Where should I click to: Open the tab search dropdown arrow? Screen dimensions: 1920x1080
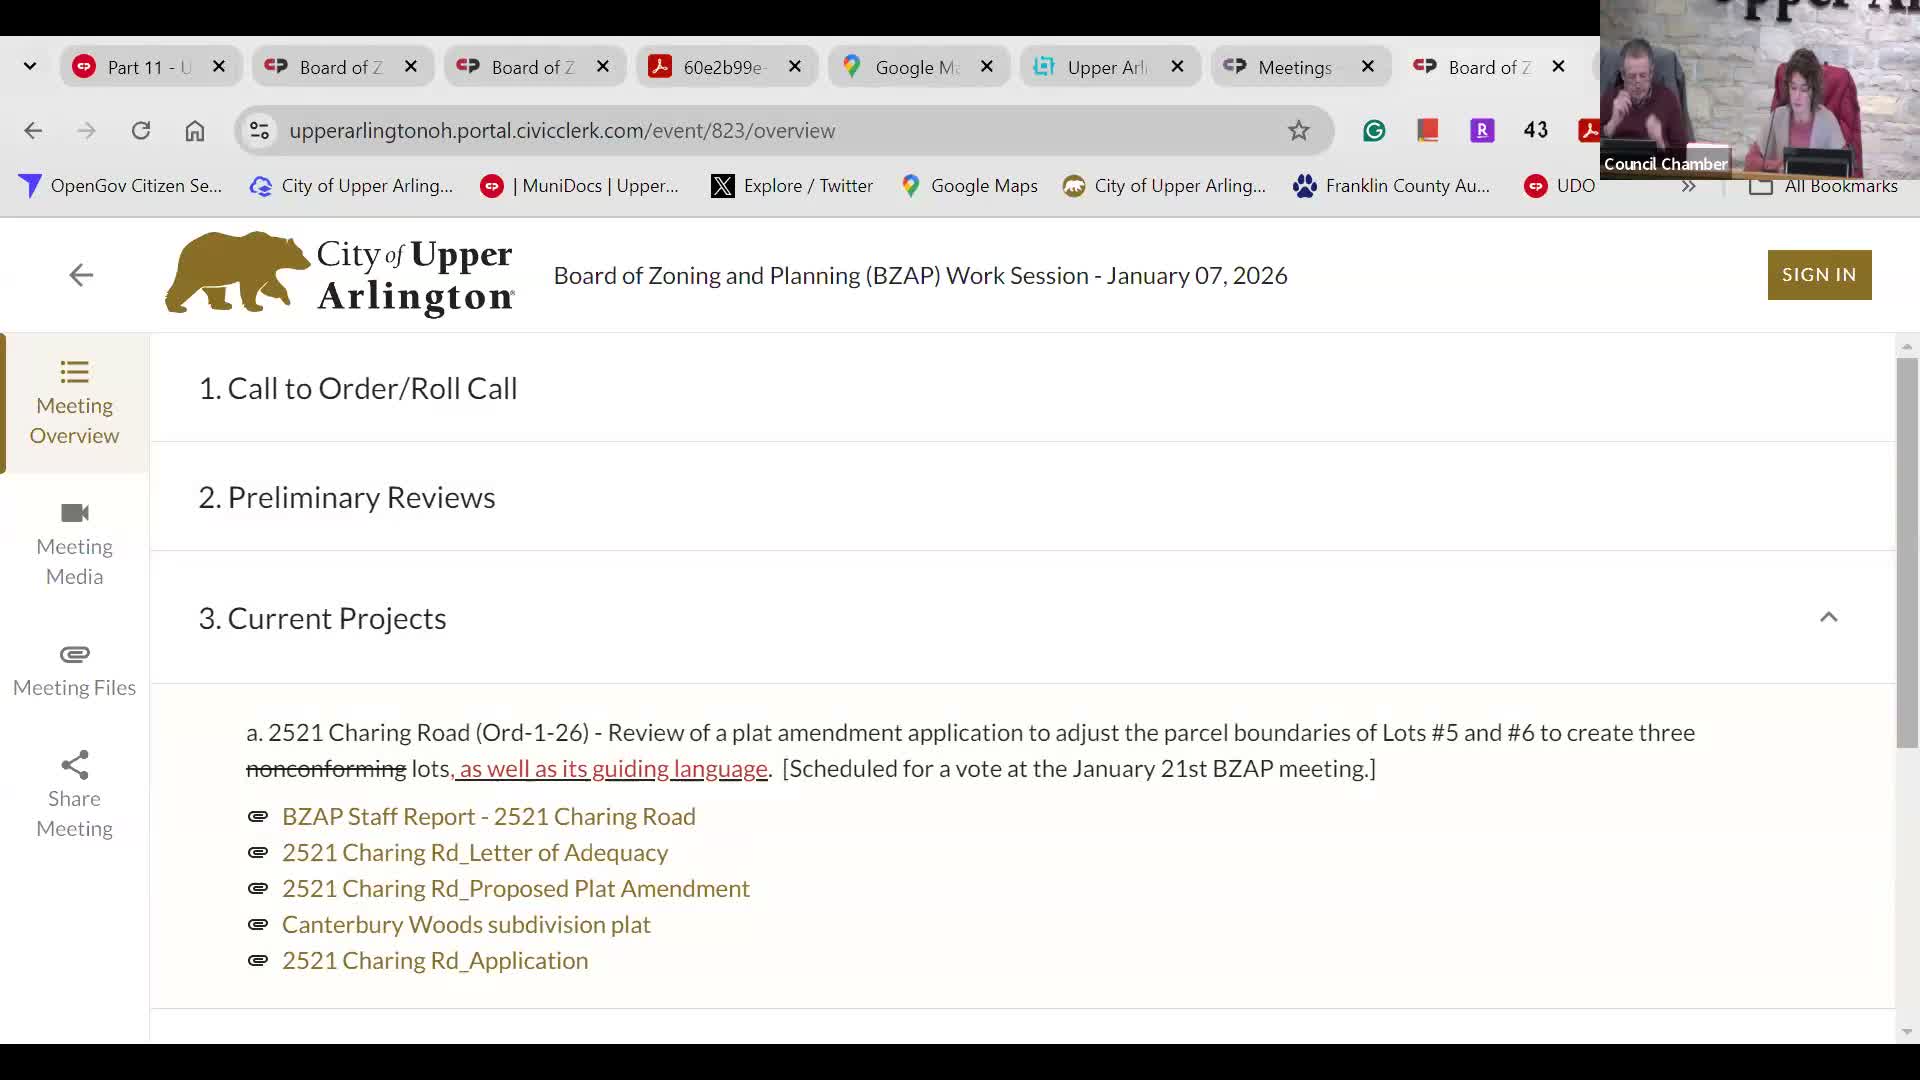coord(30,67)
